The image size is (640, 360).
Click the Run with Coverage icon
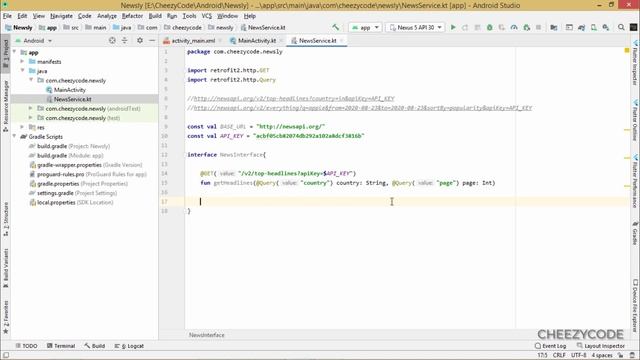pos(502,27)
